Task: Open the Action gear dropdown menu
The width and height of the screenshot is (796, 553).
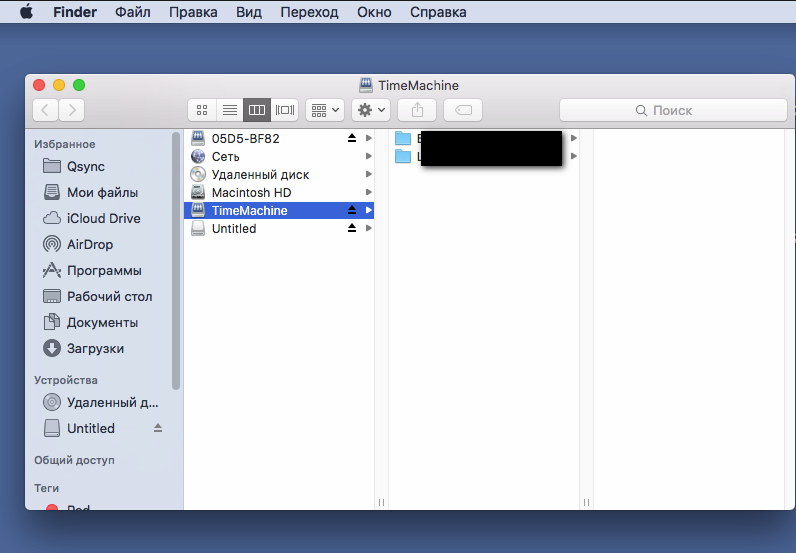Action: [371, 110]
